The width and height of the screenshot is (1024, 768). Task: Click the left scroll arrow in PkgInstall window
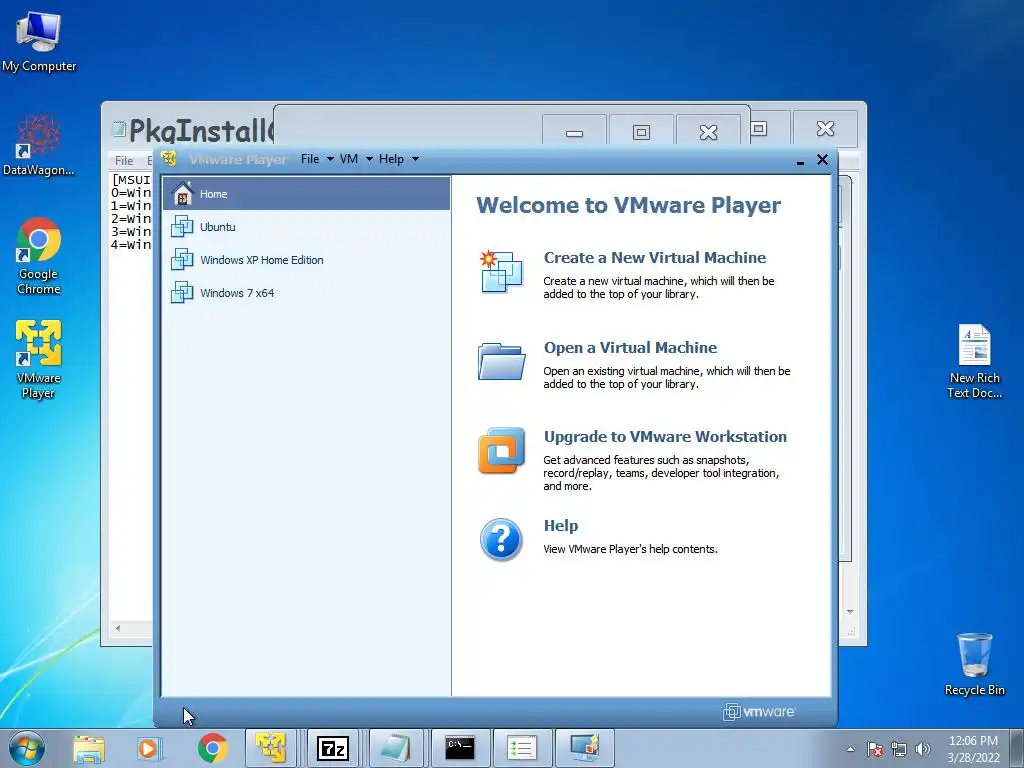118,628
